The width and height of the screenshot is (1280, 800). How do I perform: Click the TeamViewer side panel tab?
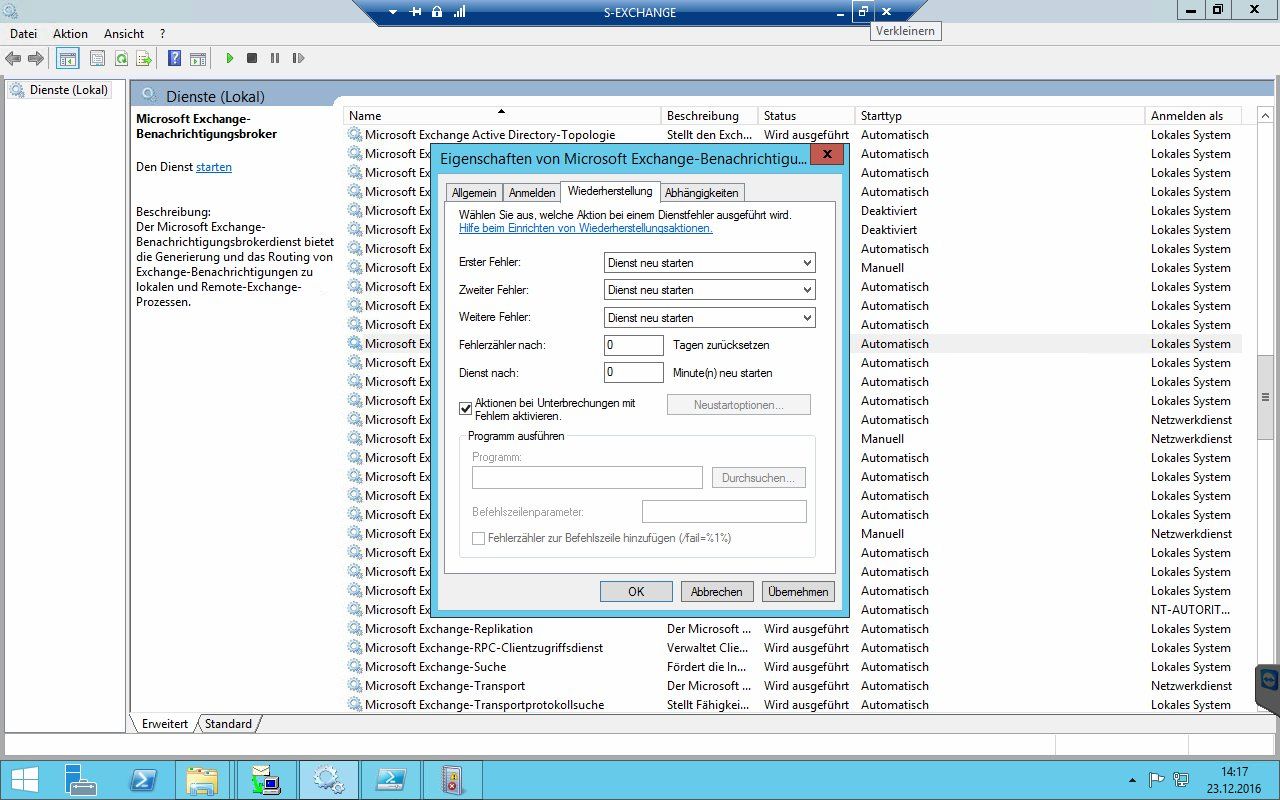click(x=1268, y=690)
